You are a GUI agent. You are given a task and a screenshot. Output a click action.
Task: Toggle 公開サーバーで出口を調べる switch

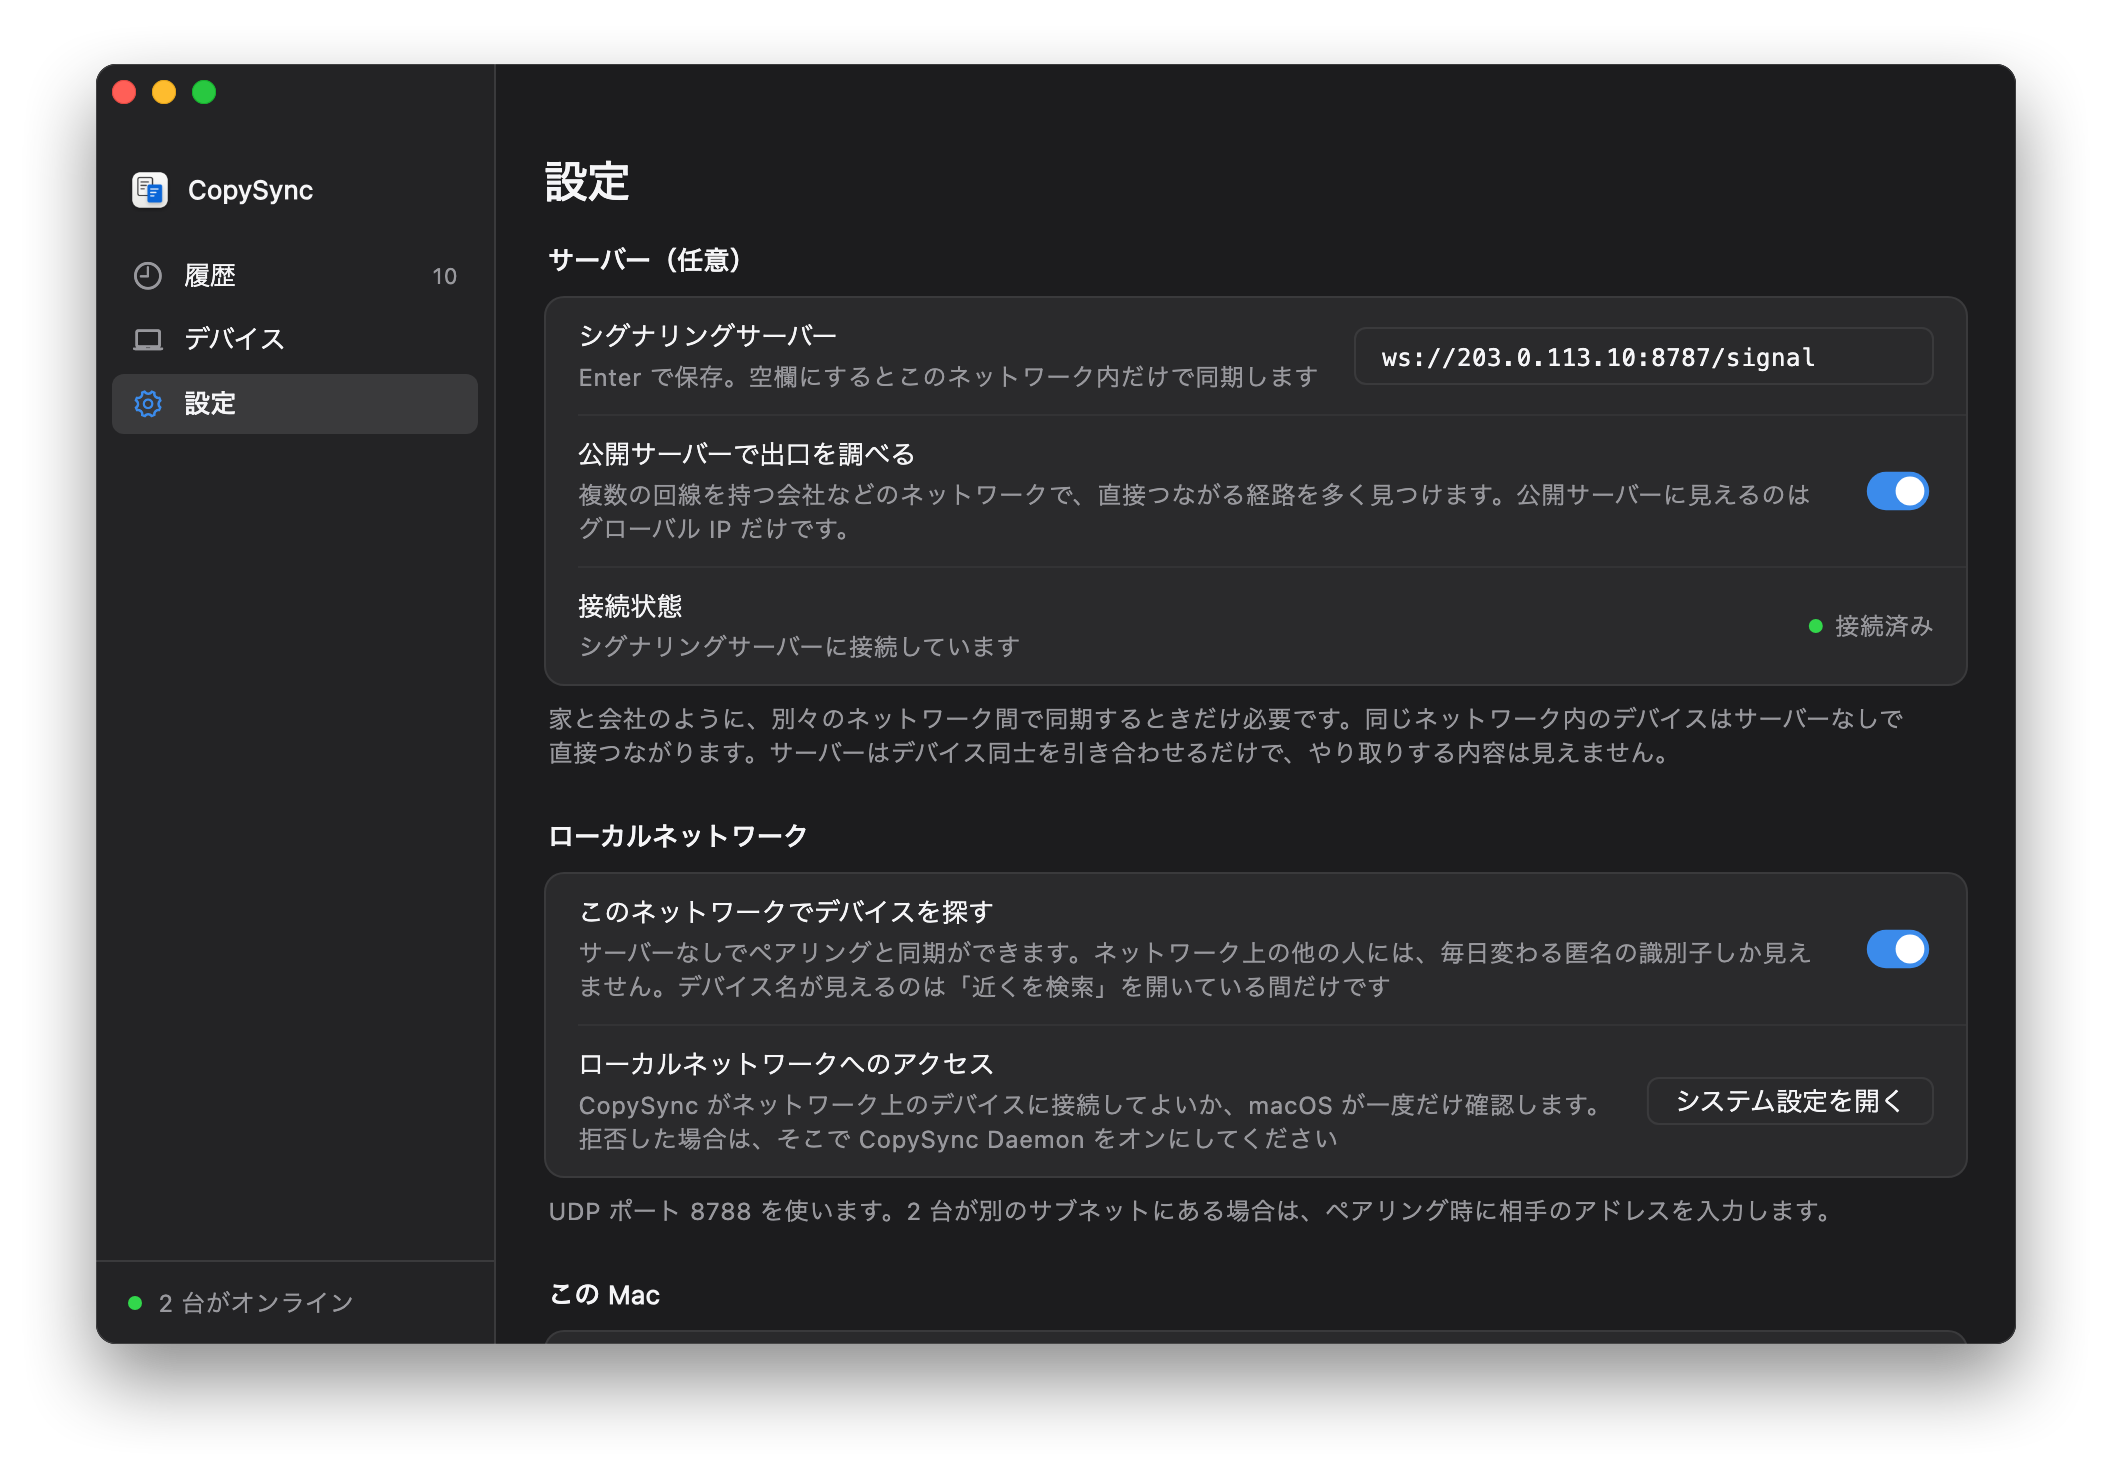(x=1897, y=491)
